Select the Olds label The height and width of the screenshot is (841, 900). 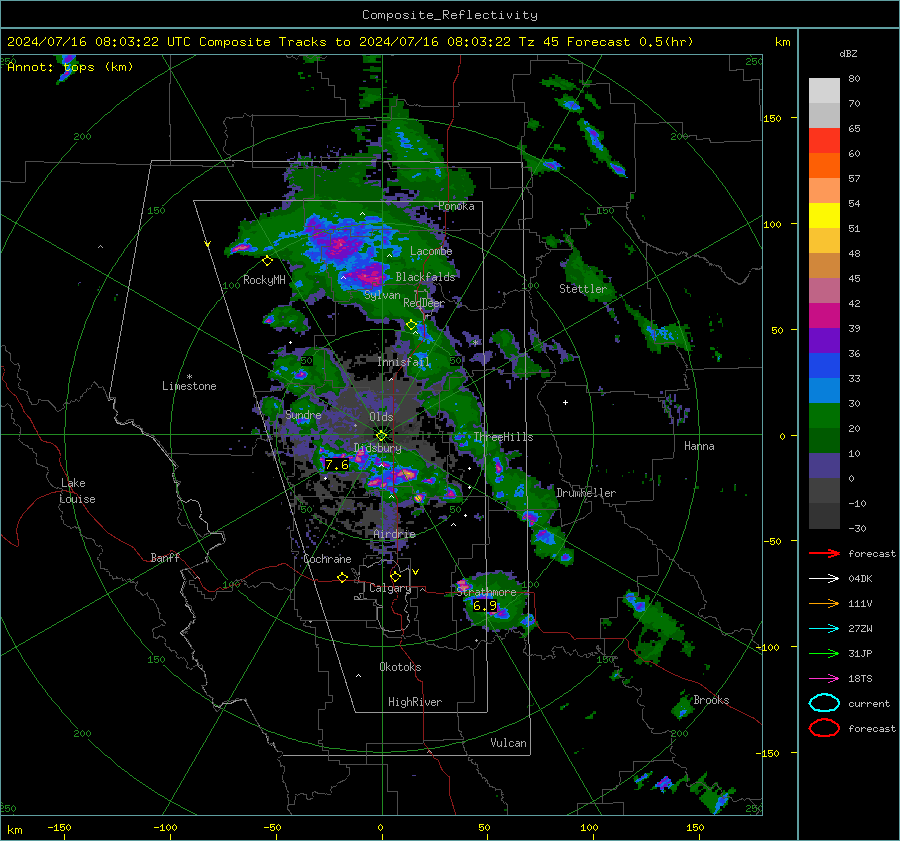(x=381, y=417)
